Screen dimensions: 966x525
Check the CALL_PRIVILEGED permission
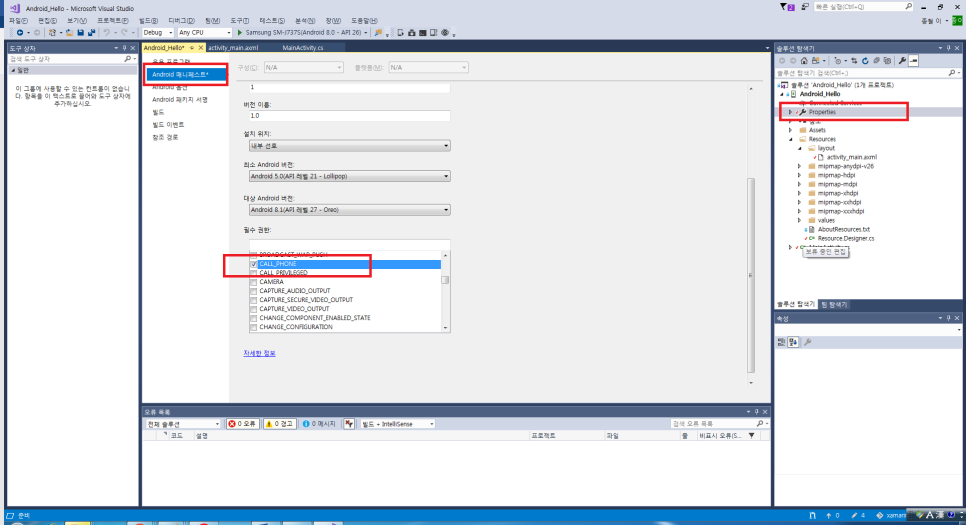point(253,273)
